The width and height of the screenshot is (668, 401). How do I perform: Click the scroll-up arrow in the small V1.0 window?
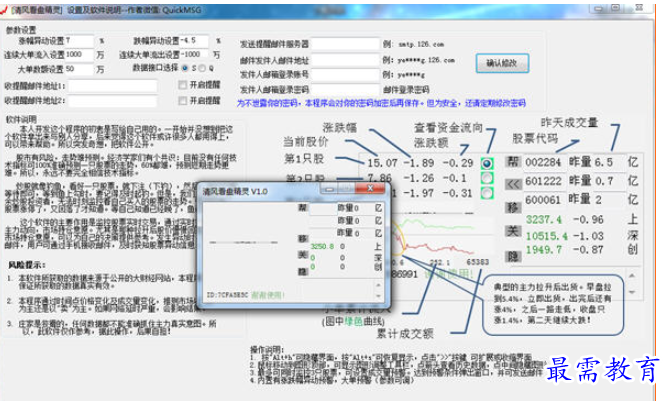coord(378,285)
